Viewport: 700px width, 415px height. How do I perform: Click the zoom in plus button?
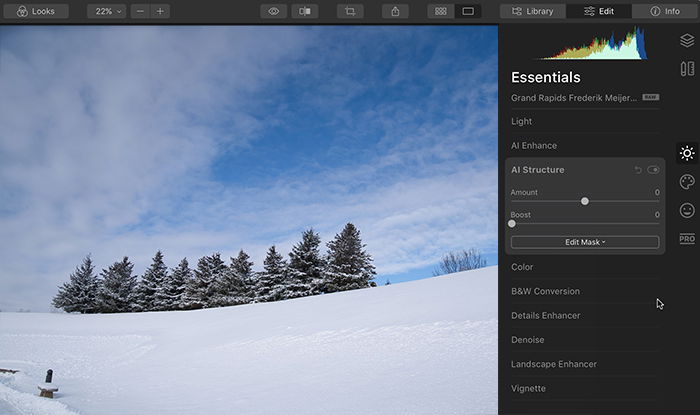160,11
